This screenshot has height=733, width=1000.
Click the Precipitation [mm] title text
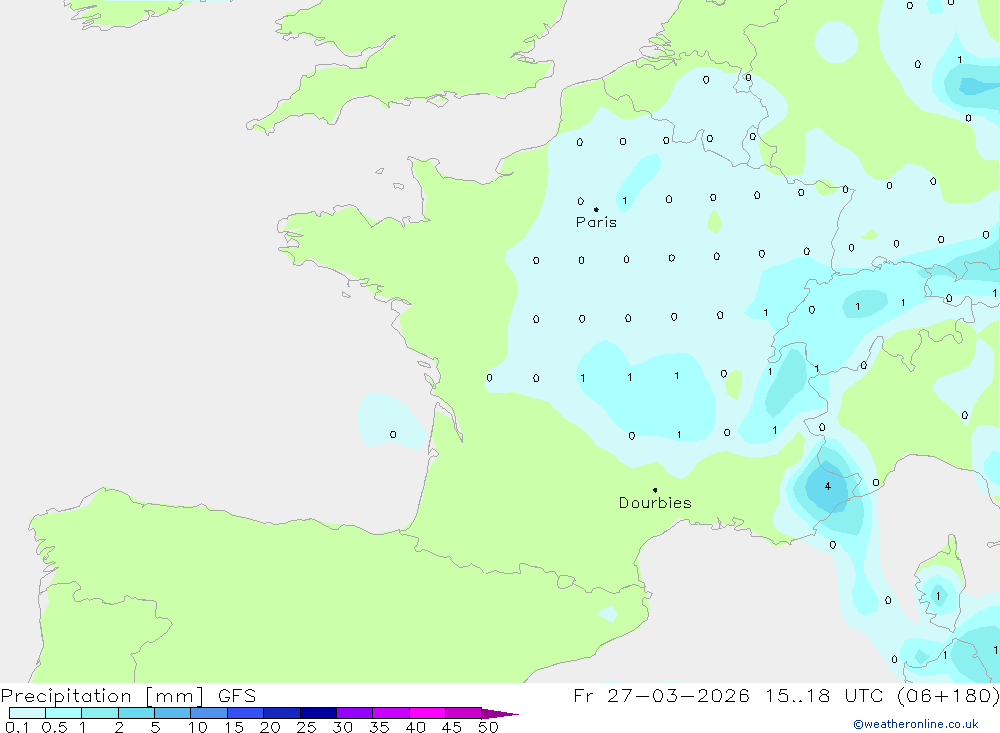coord(99,696)
